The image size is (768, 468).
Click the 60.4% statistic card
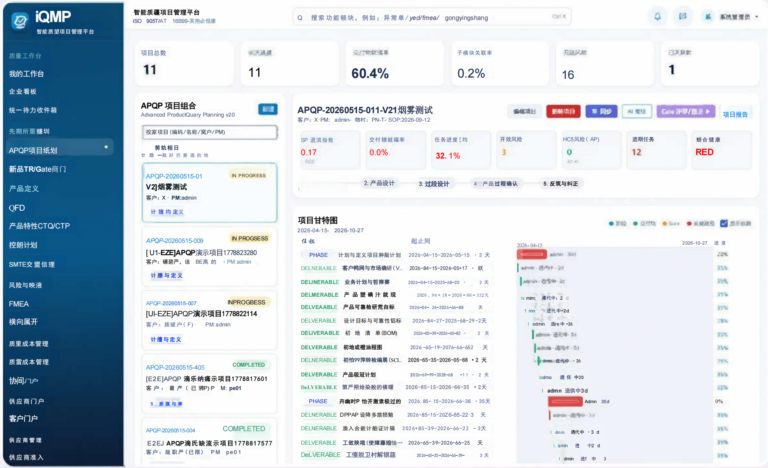[x=394, y=64]
